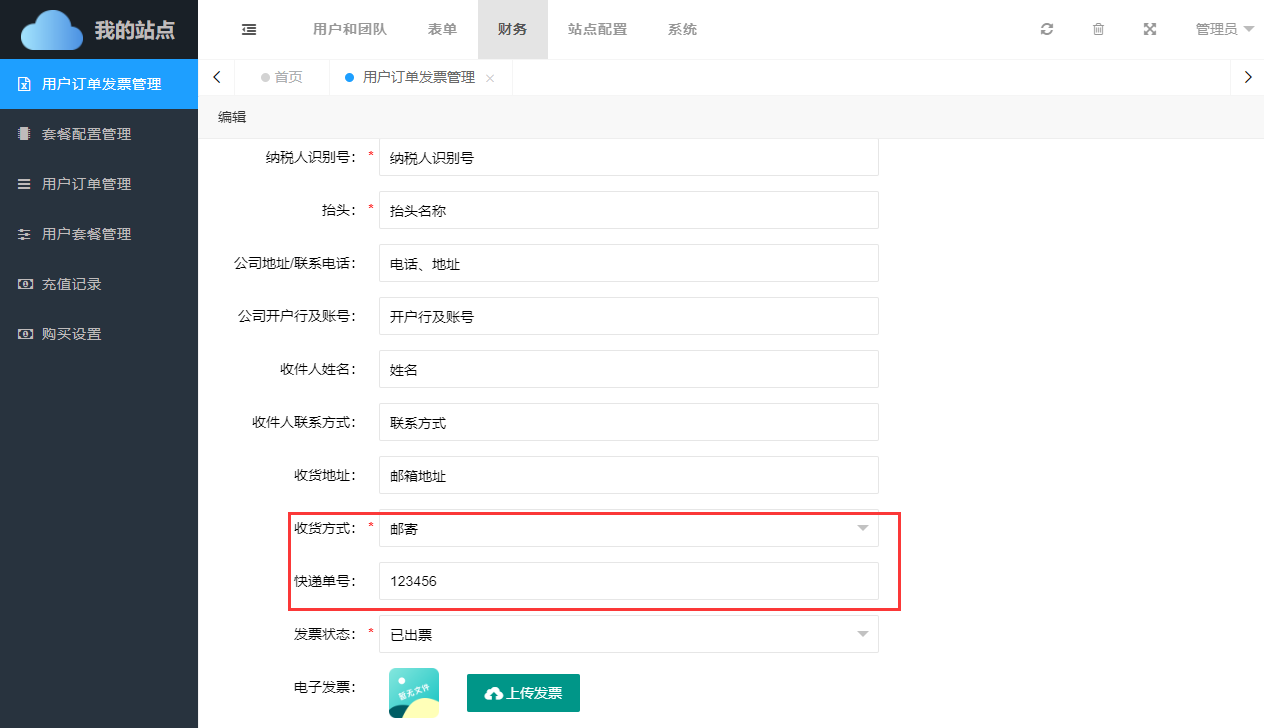This screenshot has height=728, width=1264.
Task: Open the 管理员 user dropdown
Action: [x=1224, y=29]
